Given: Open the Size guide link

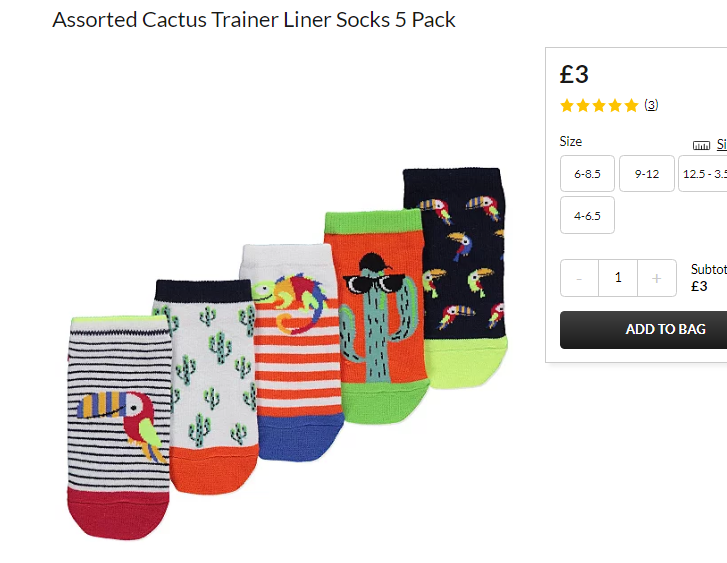Looking at the screenshot, I should [722, 144].
